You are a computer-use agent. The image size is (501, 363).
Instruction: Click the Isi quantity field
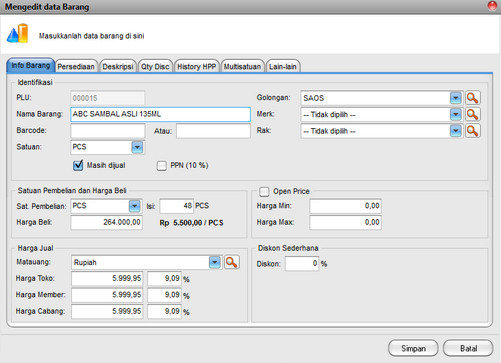[177, 206]
